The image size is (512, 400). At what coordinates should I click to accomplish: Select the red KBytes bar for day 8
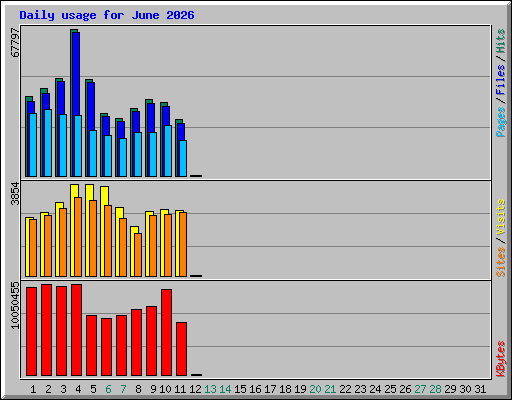136,342
